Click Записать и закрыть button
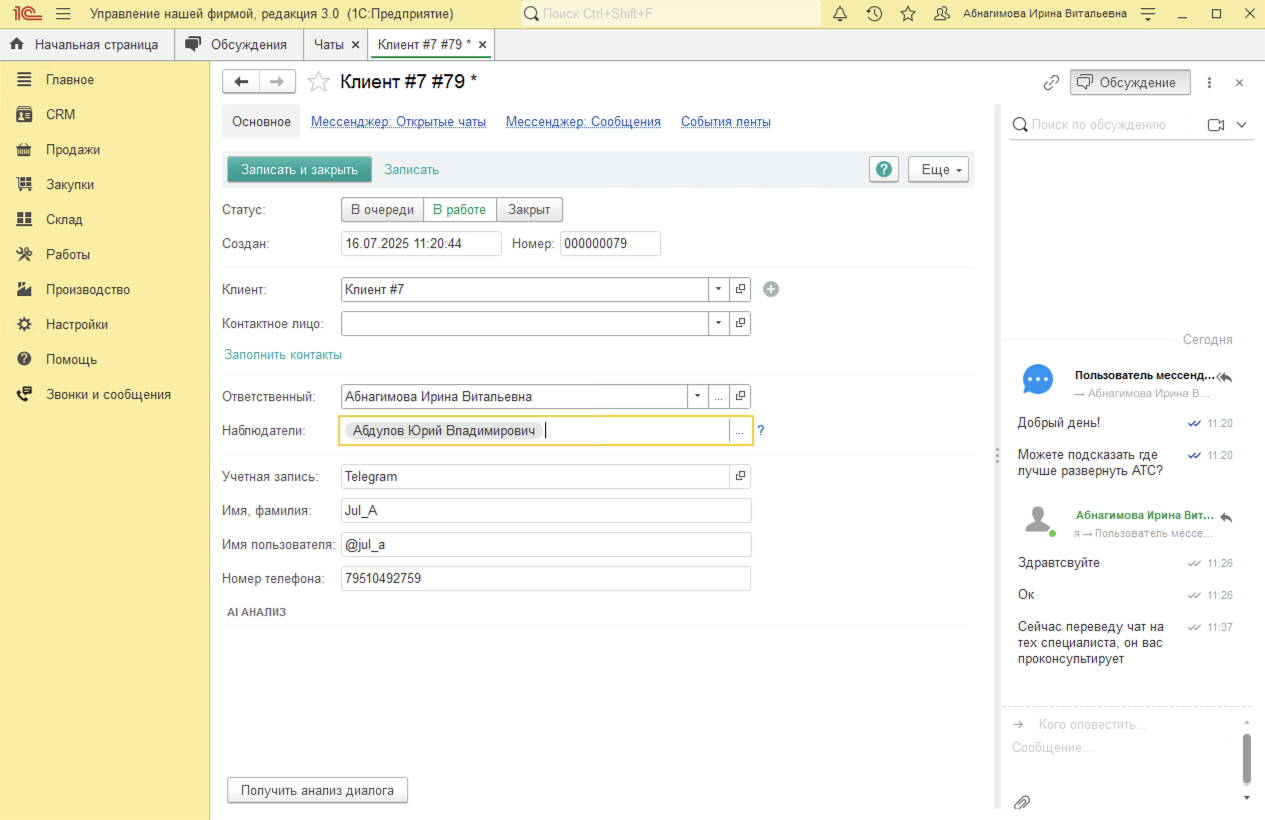 (299, 170)
